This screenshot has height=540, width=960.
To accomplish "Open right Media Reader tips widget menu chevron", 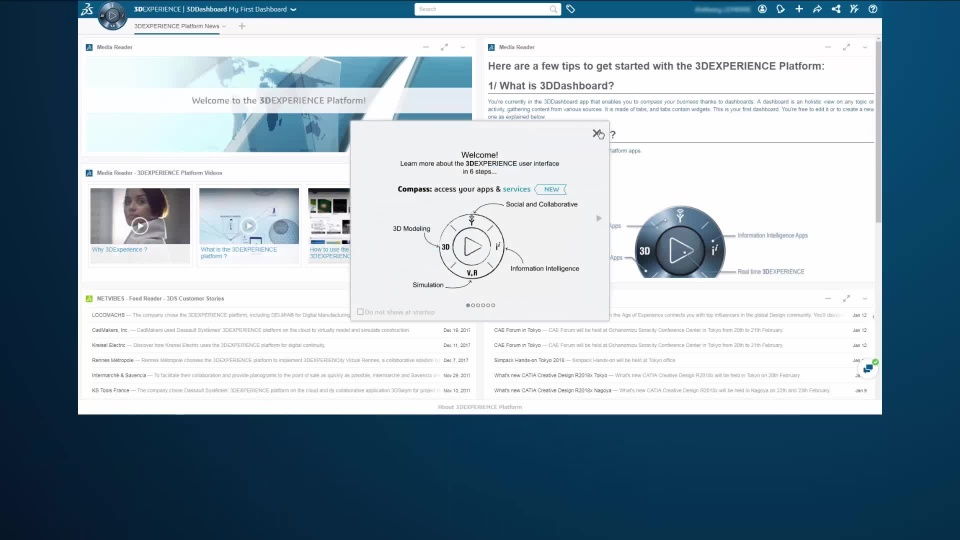I will pyautogui.click(x=864, y=47).
